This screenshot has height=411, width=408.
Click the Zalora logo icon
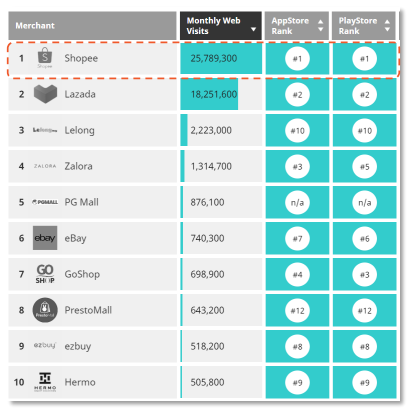click(45, 166)
